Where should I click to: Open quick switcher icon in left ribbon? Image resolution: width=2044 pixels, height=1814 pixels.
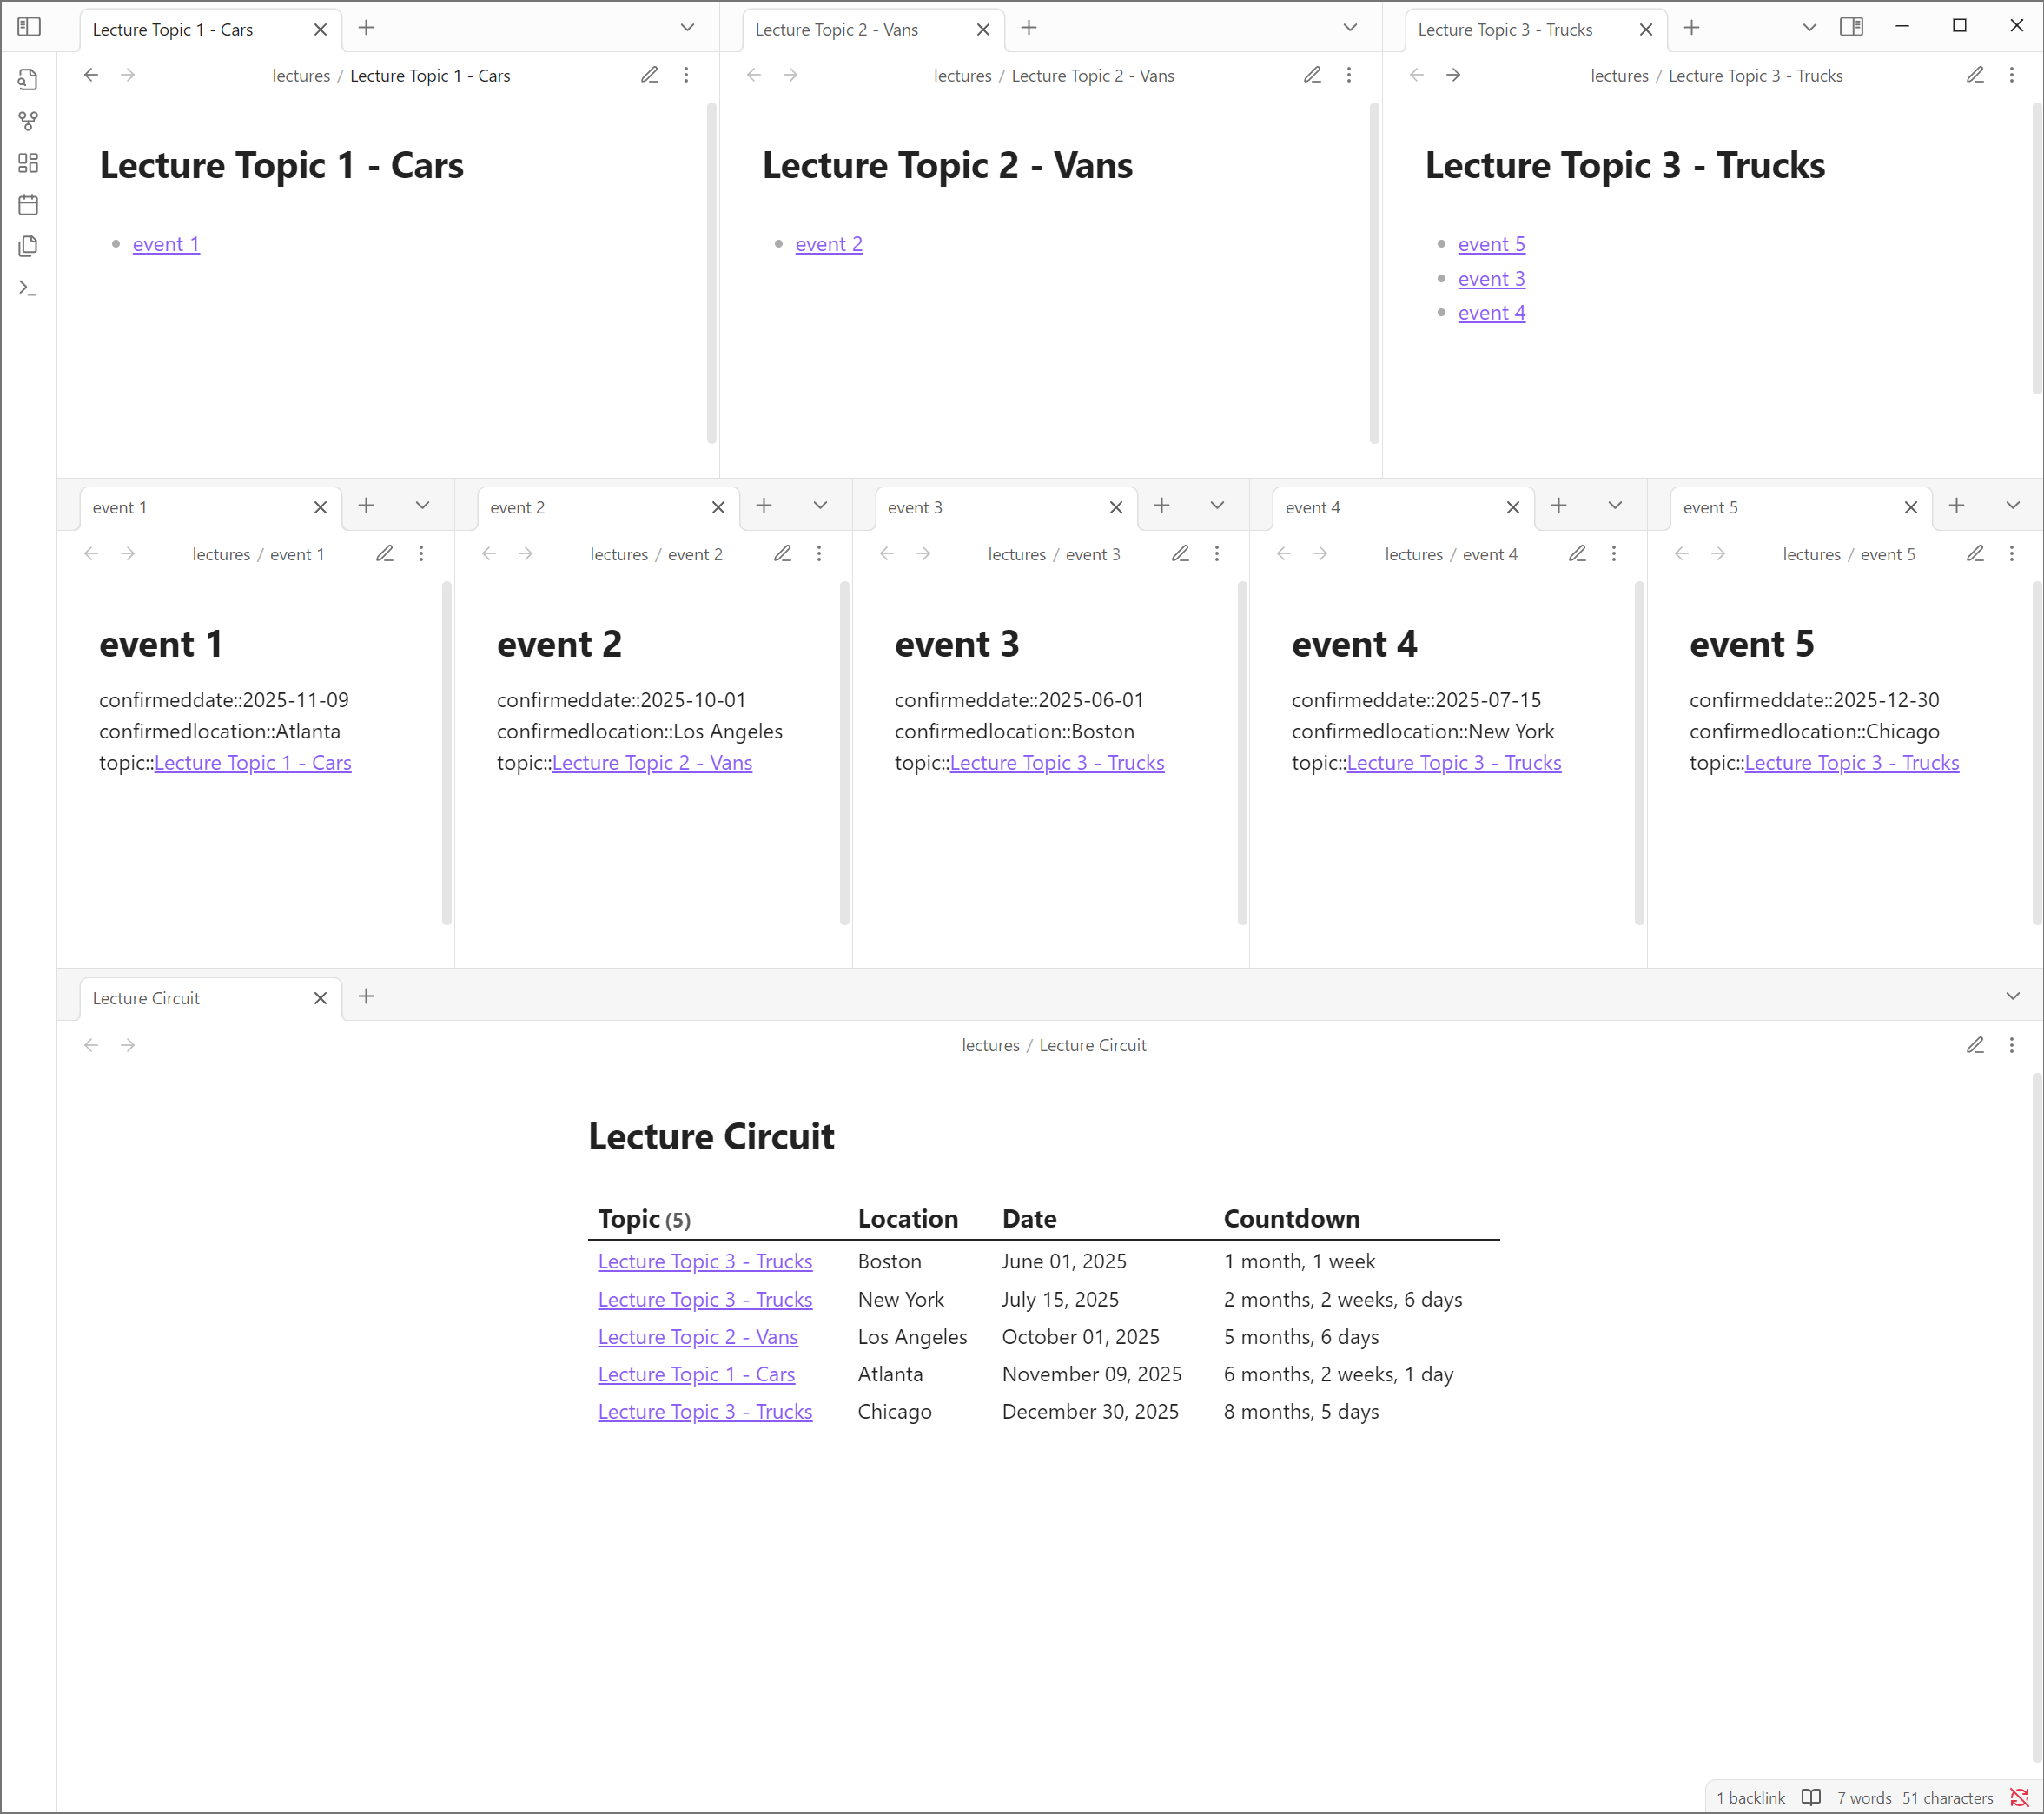tap(29, 79)
